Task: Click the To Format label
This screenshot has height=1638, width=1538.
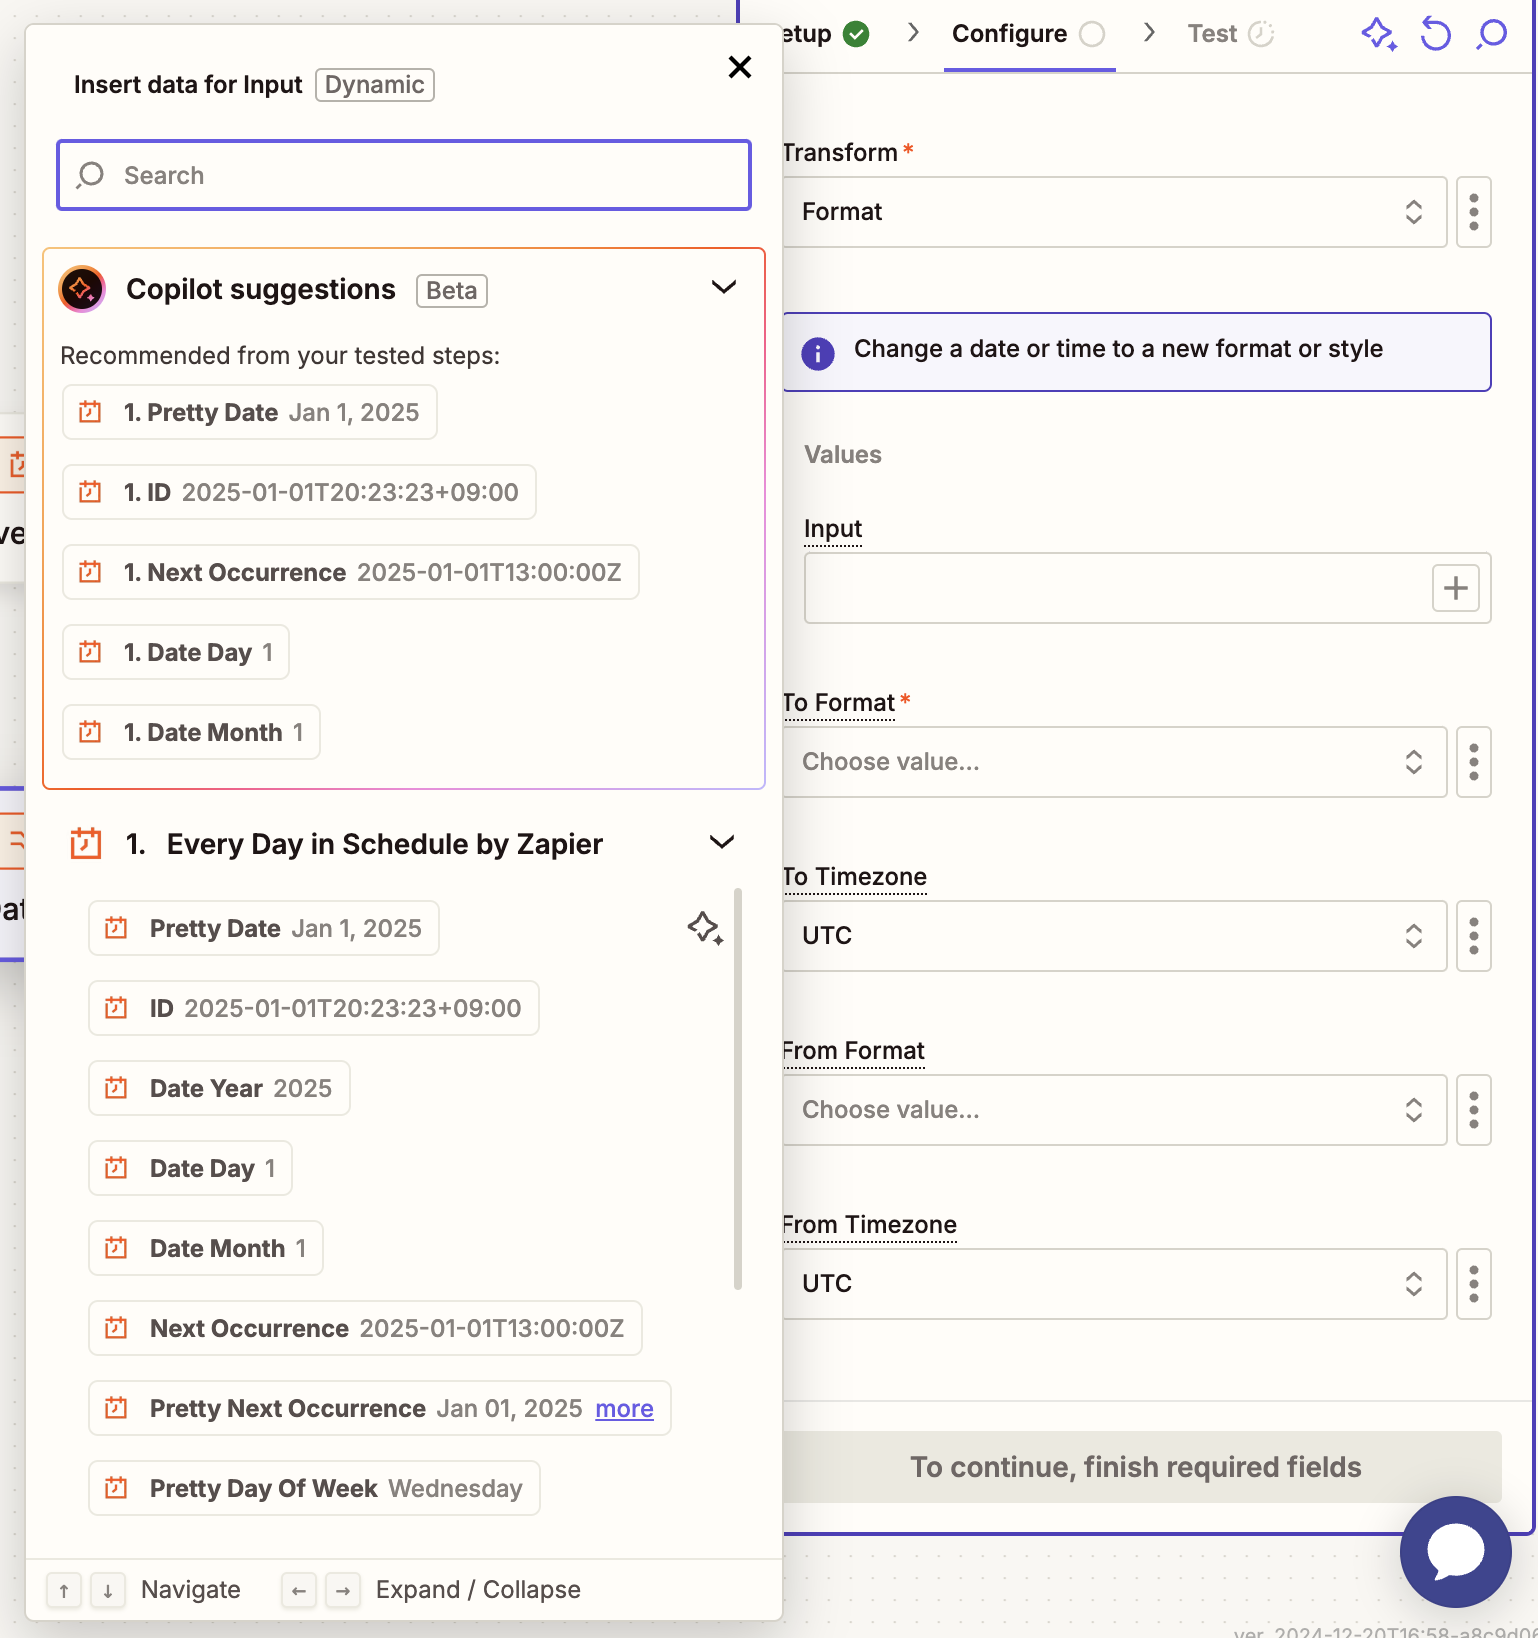Action: point(839,703)
